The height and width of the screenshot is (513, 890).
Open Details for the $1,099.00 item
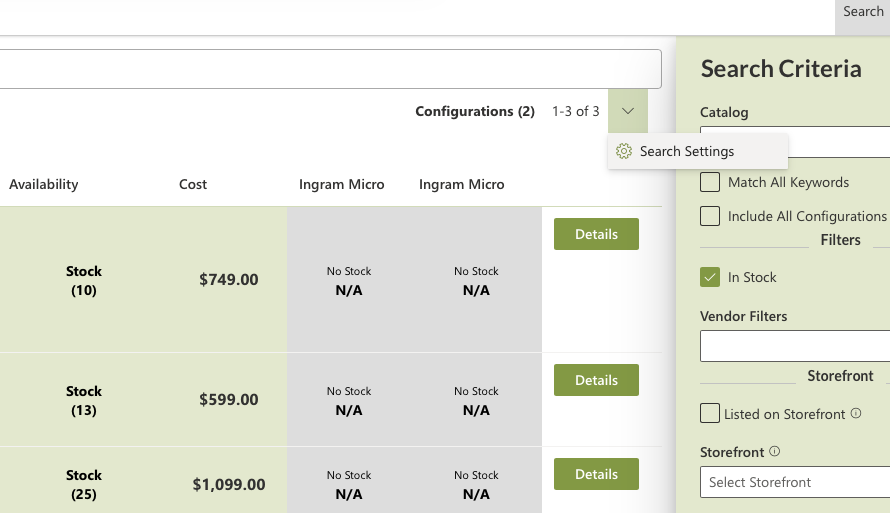(596, 474)
